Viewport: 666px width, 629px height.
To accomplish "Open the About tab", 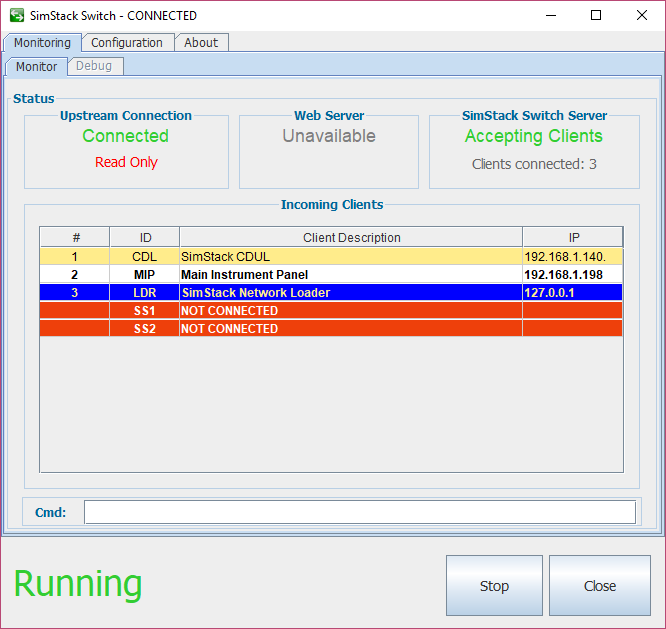I will (x=201, y=42).
